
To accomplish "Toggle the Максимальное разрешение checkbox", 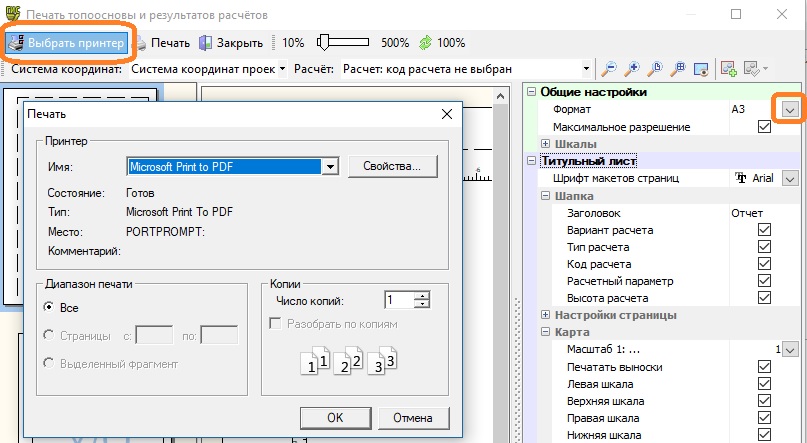I will point(765,127).
